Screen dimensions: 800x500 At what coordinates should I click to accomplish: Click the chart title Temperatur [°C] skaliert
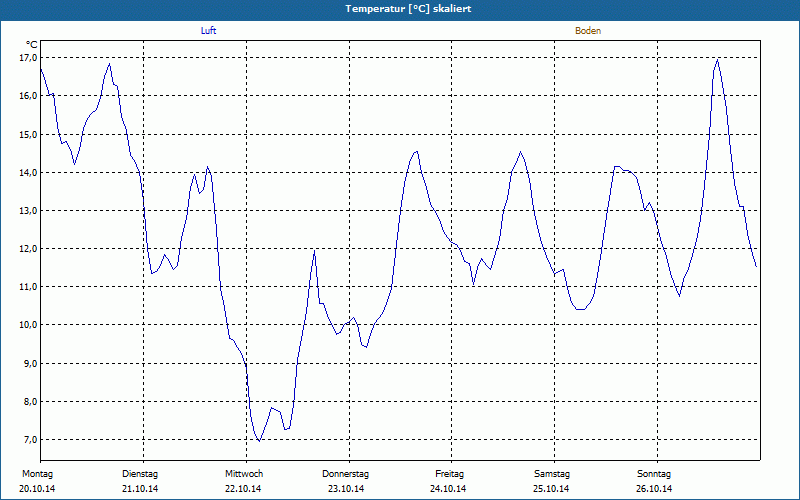408,9
